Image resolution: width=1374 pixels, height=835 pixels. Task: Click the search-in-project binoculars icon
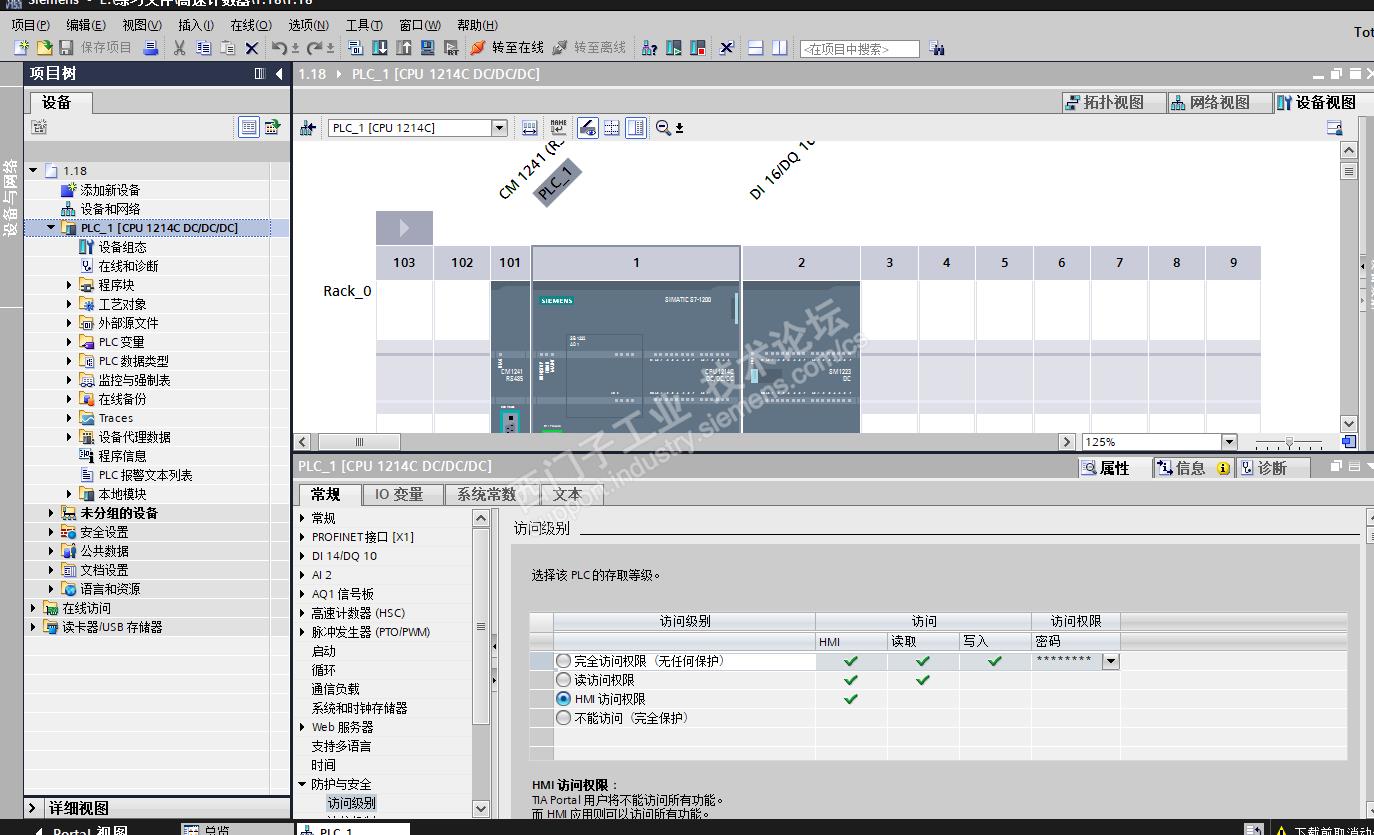937,48
